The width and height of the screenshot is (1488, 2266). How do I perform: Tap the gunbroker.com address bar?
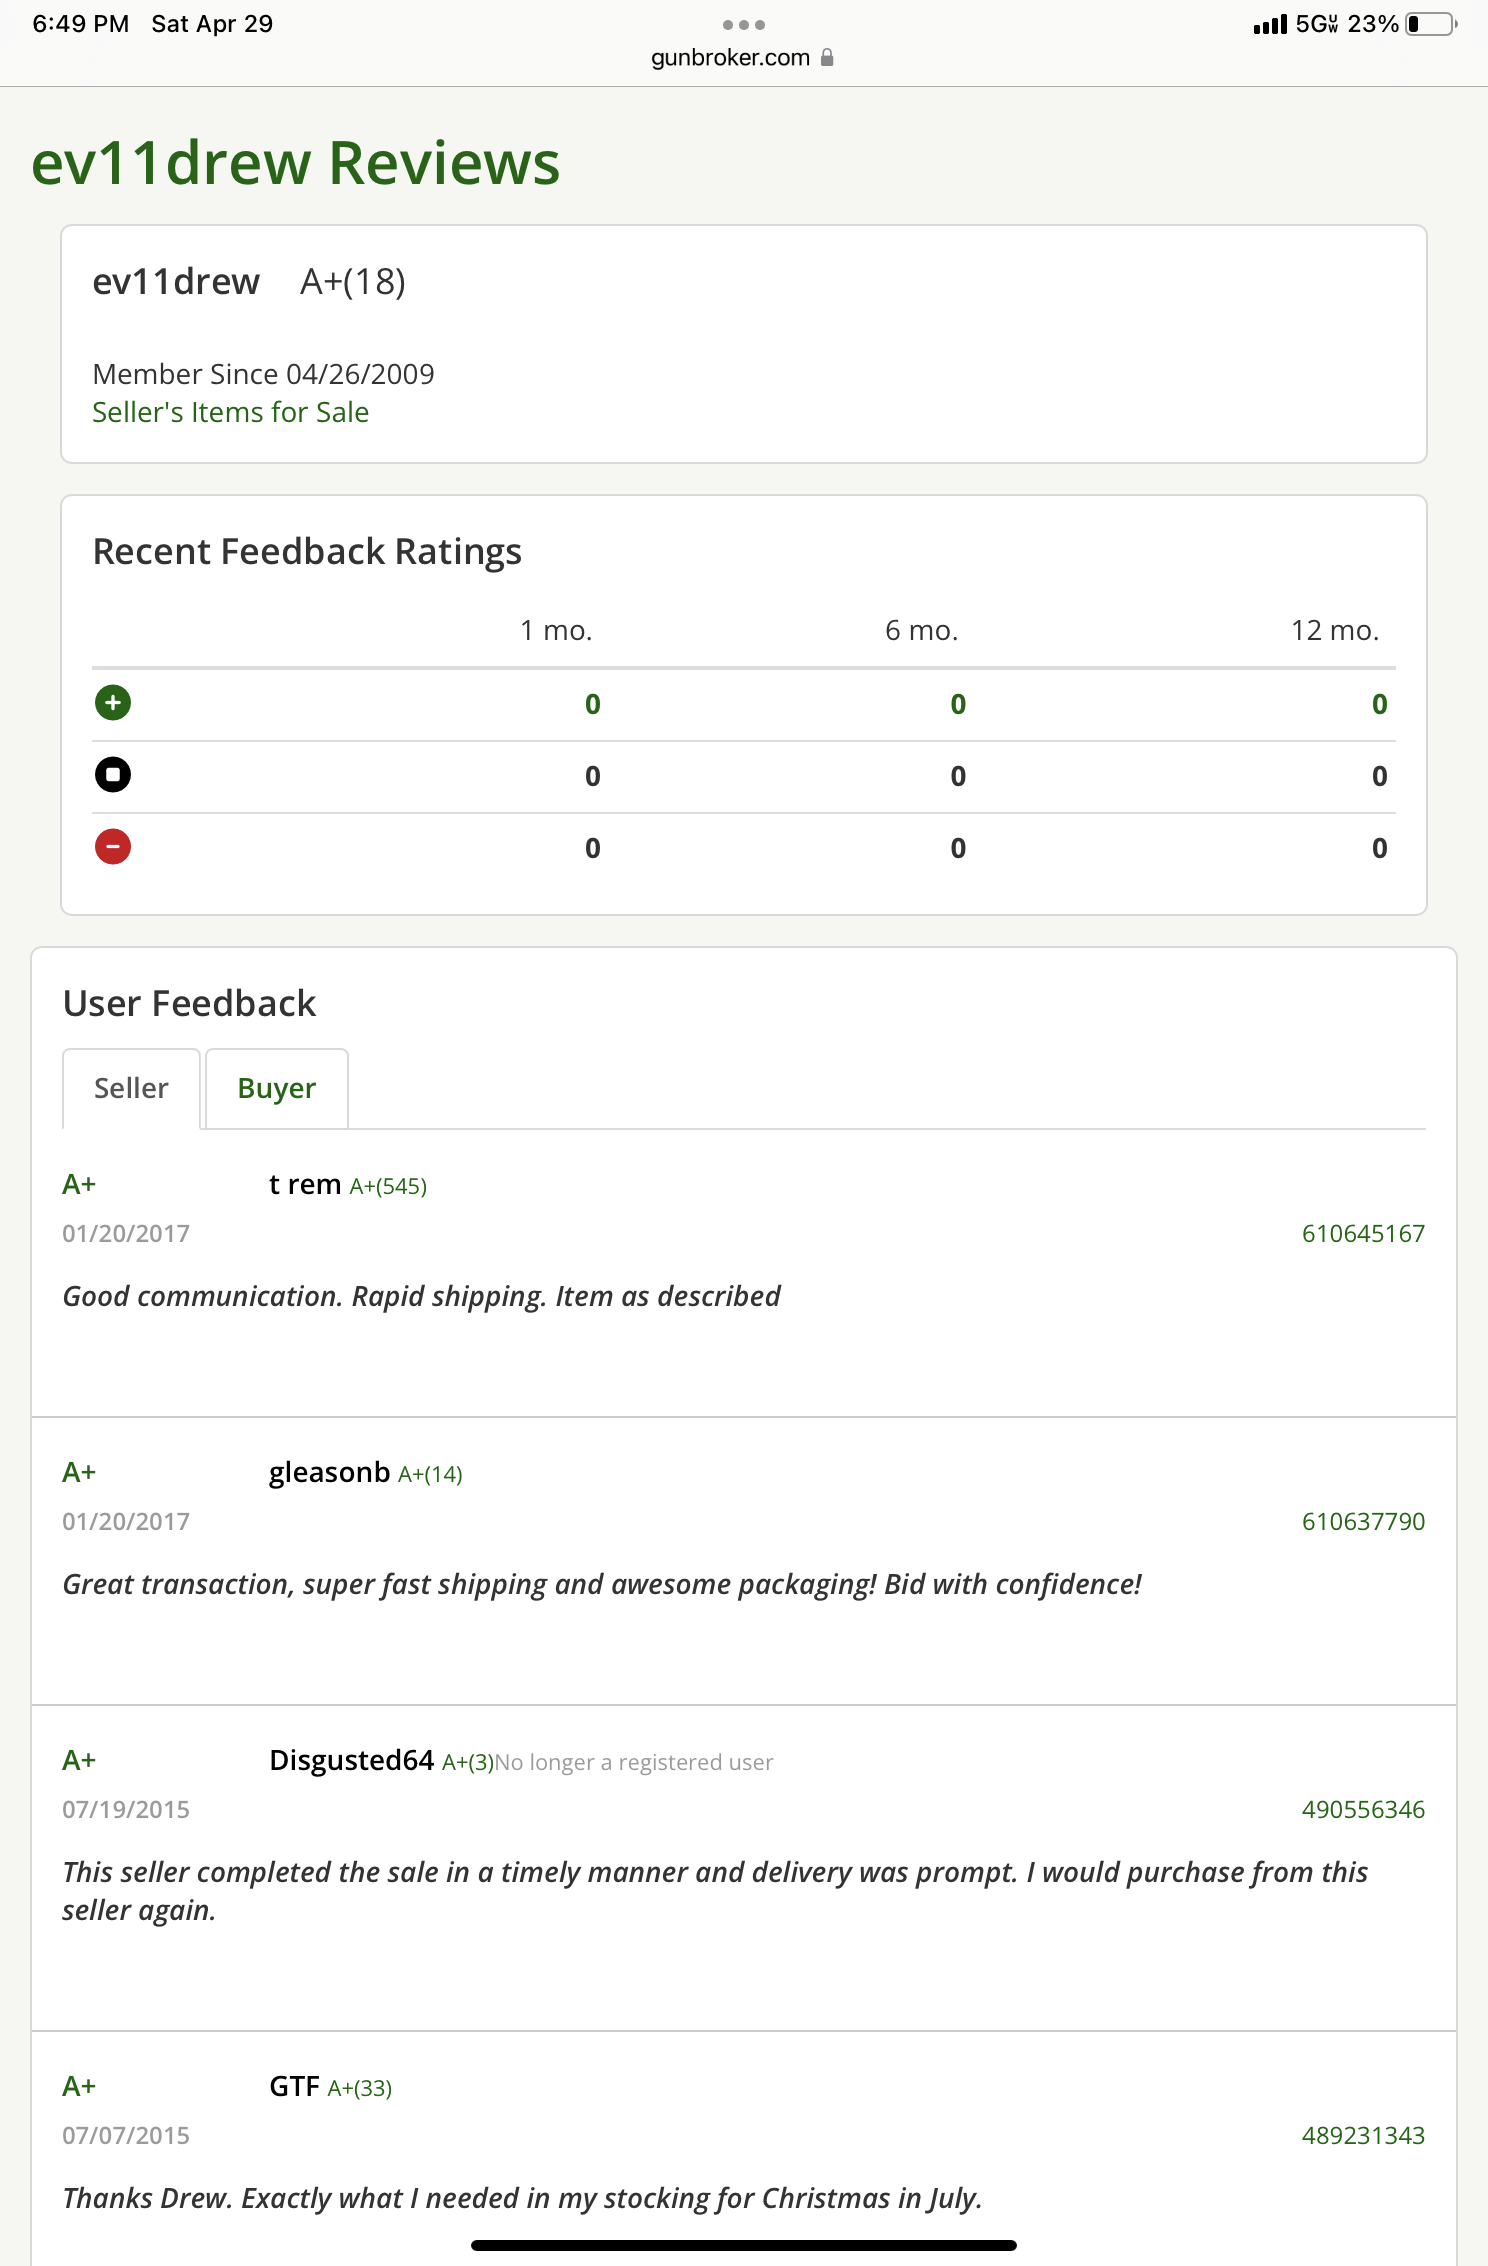(731, 58)
